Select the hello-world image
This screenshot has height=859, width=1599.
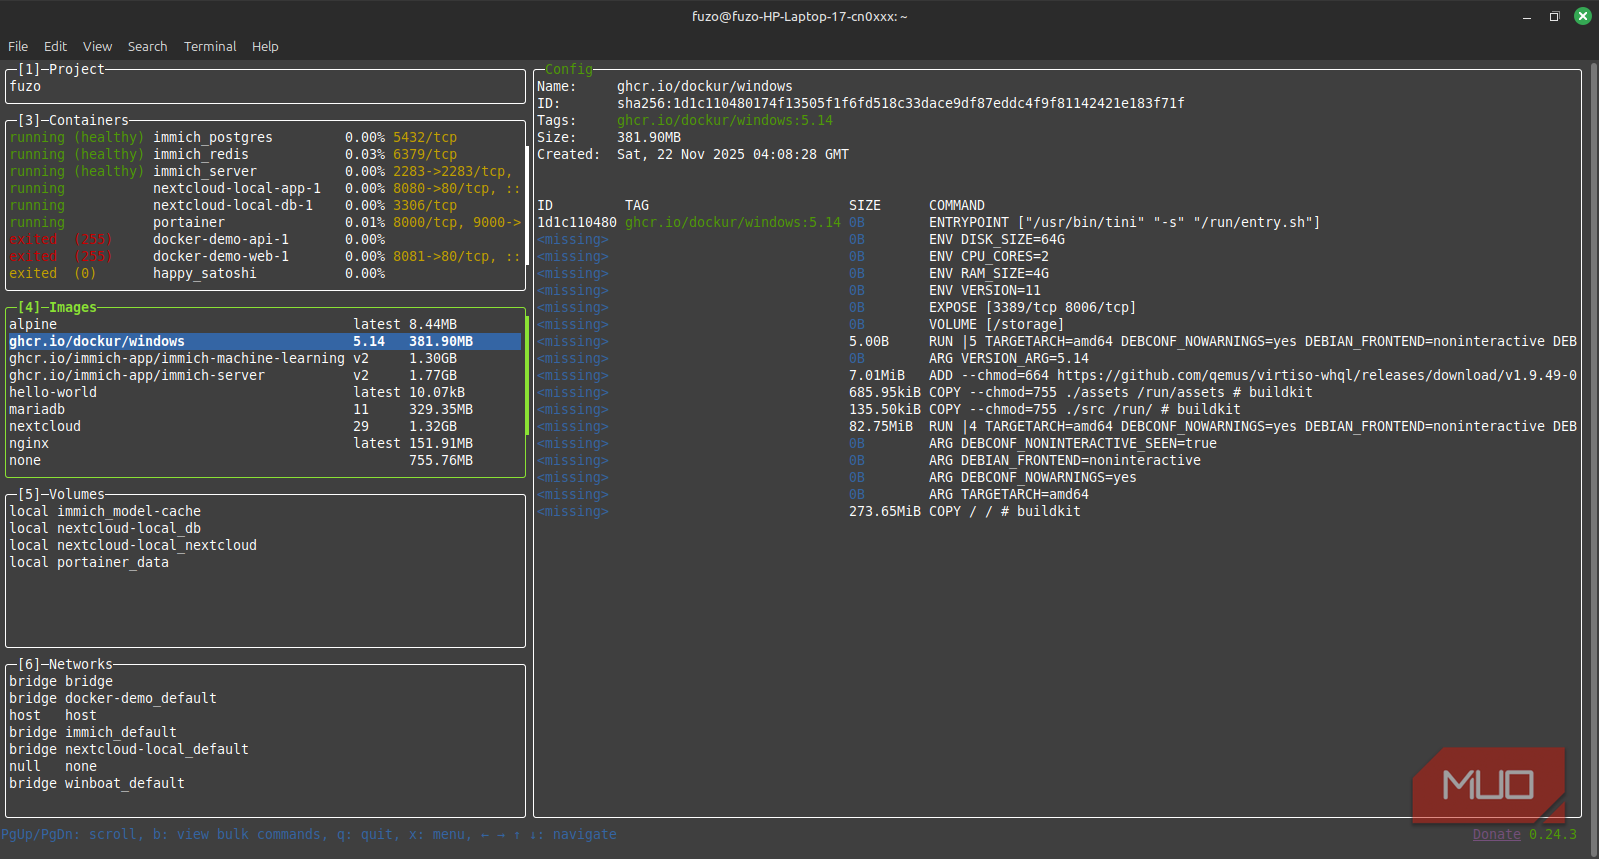[x=265, y=392]
